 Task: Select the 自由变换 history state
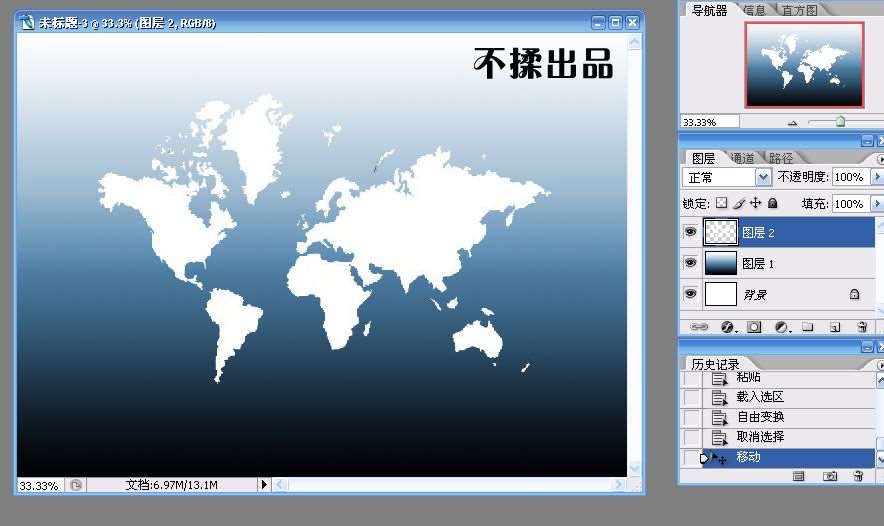[760, 417]
